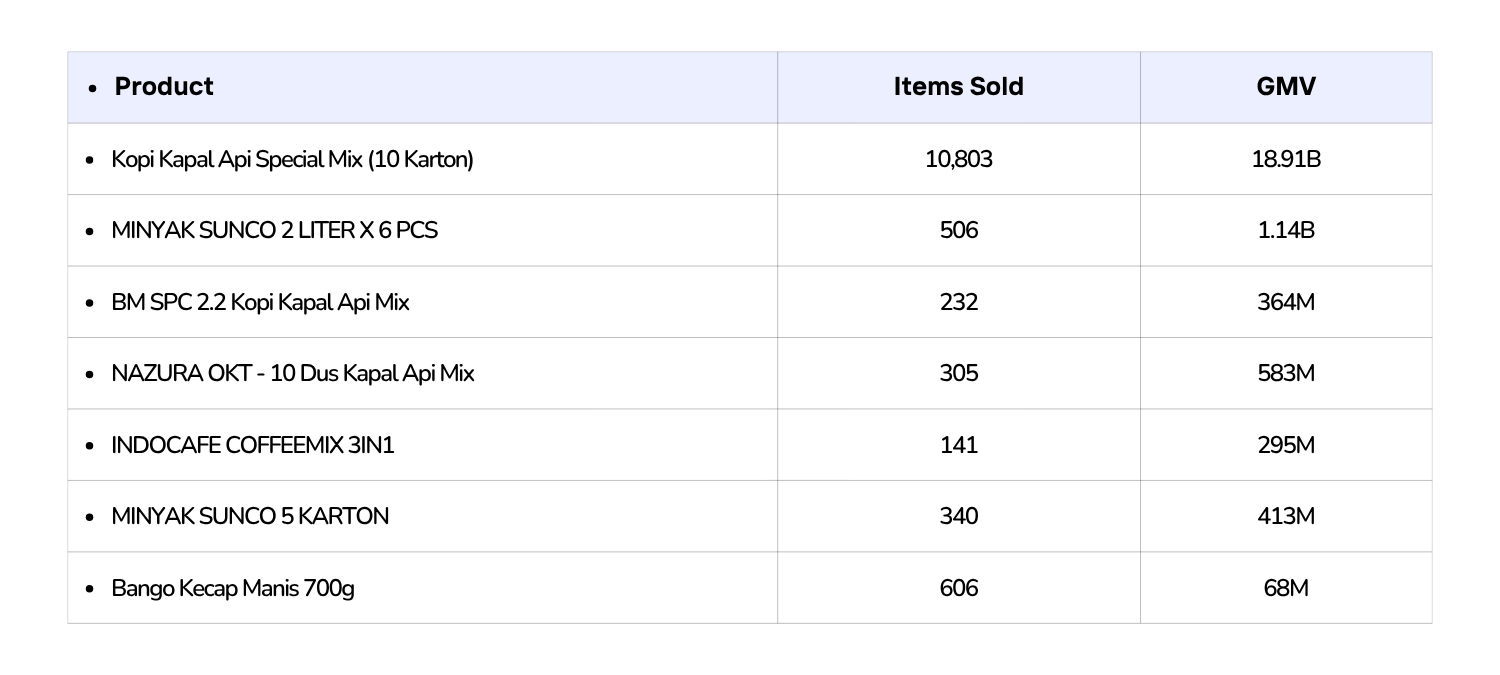This screenshot has width=1500, height=675.
Task: Click the 18.91B GMV value
Action: [x=1286, y=159]
